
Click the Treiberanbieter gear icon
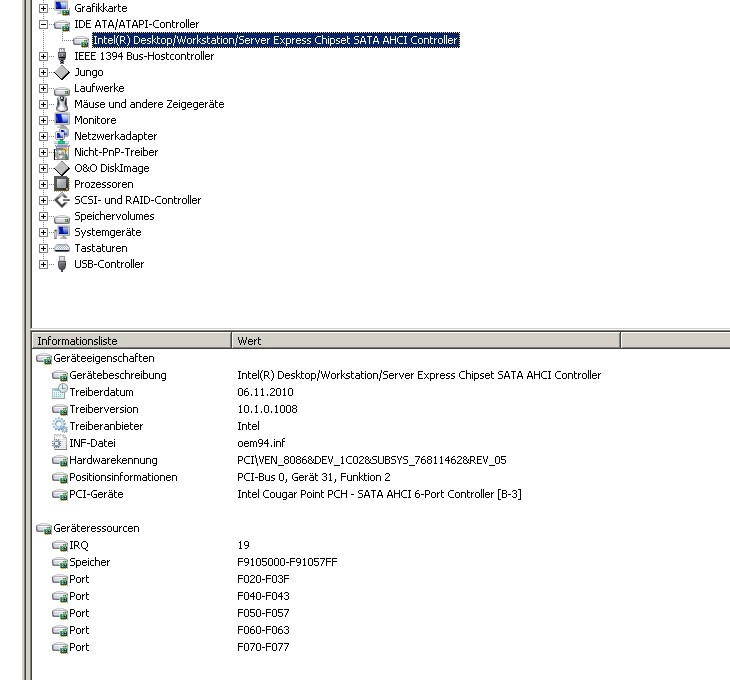(60, 425)
